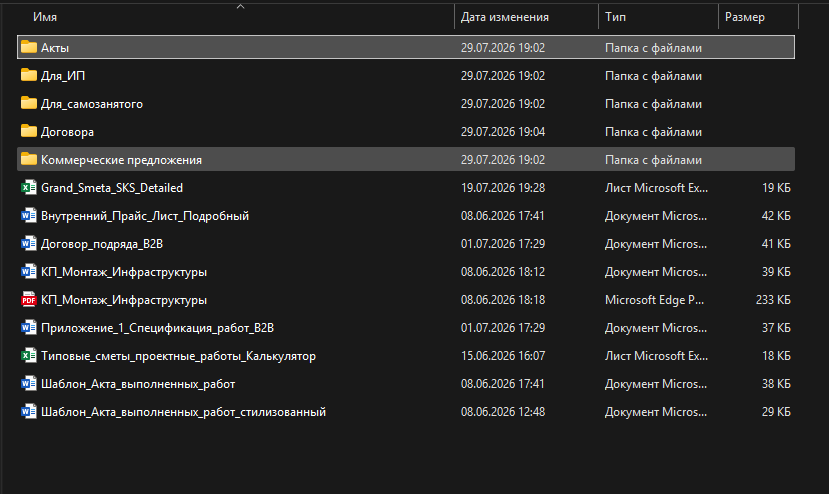Click the folder name Для_самозанятого
Viewport: 829px width, 494px height.
coord(92,104)
